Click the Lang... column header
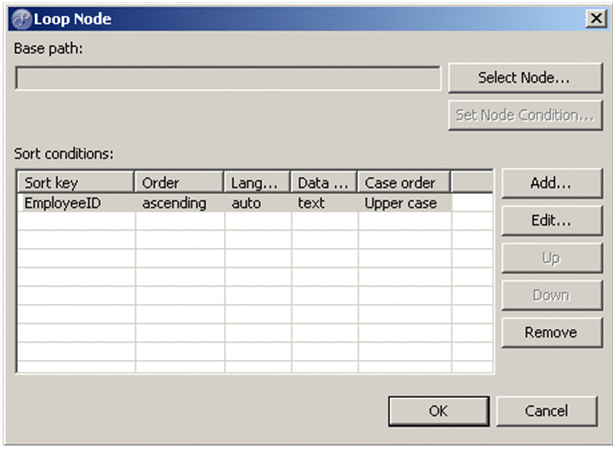The image size is (616, 449). coord(257,183)
